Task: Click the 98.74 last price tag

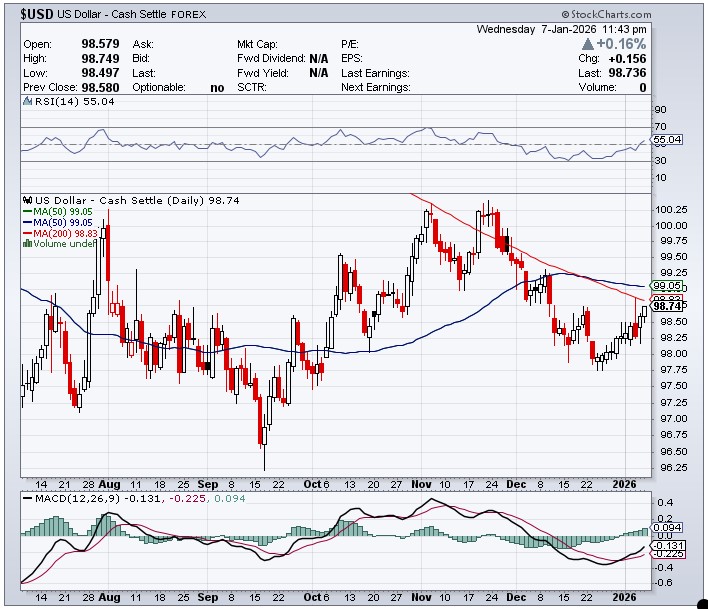Action: click(x=667, y=306)
